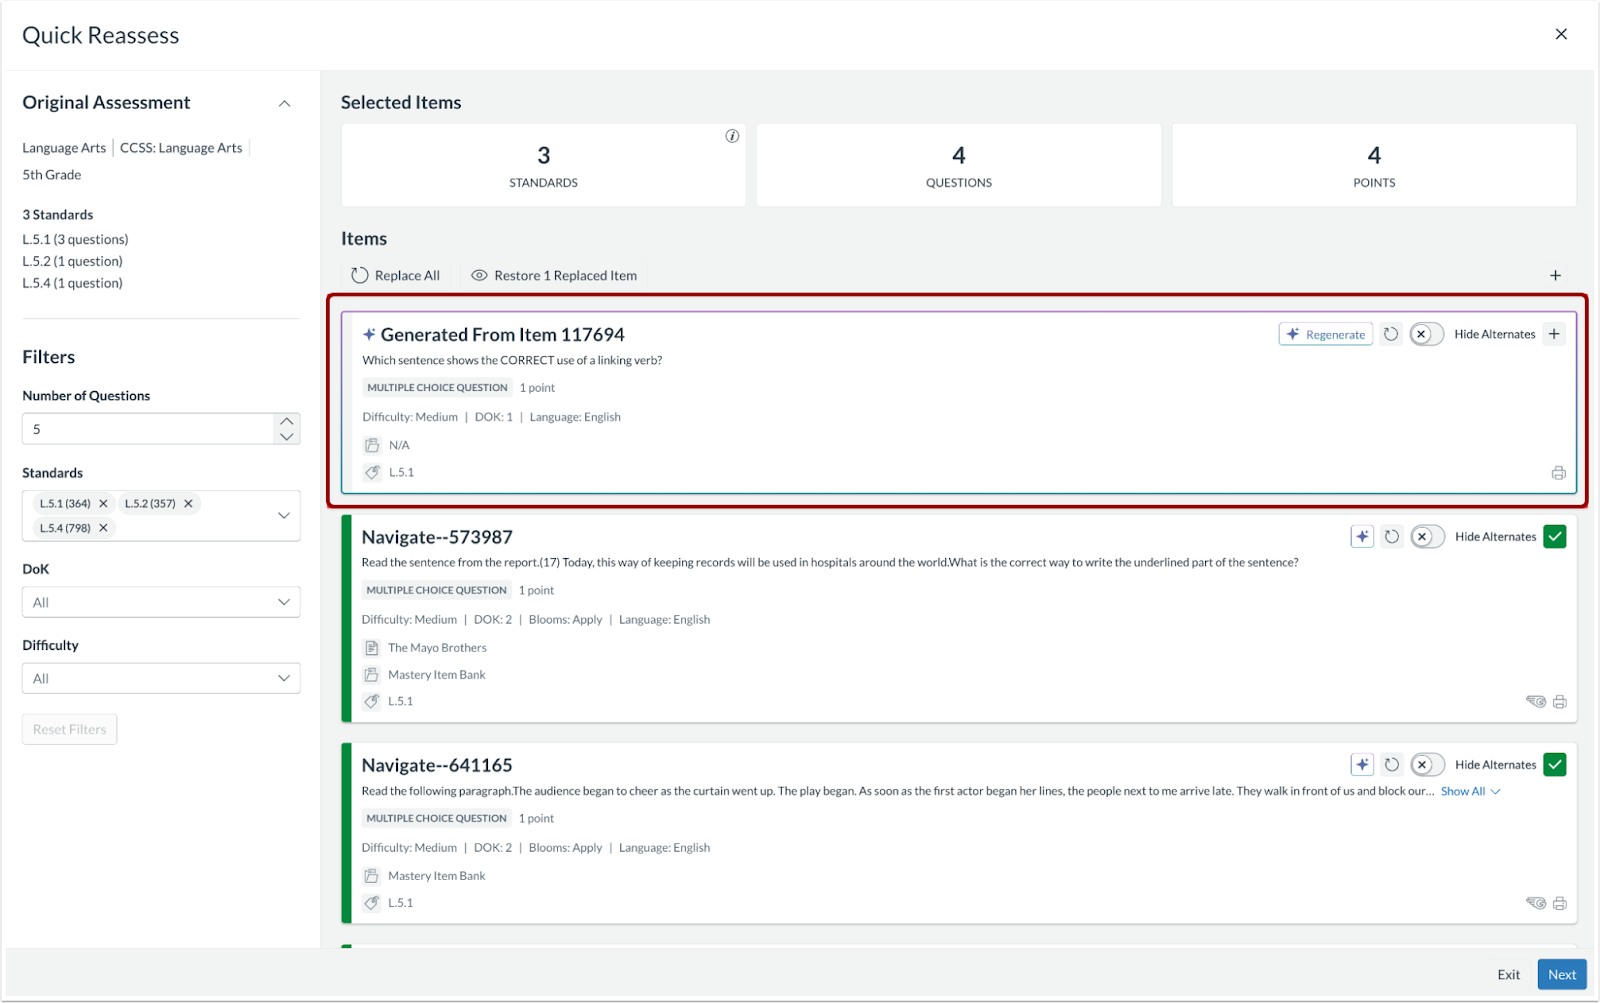Toggle Hide Alternates switch for Navigate--573987
This screenshot has height=1003, width=1600.
coord(1427,537)
